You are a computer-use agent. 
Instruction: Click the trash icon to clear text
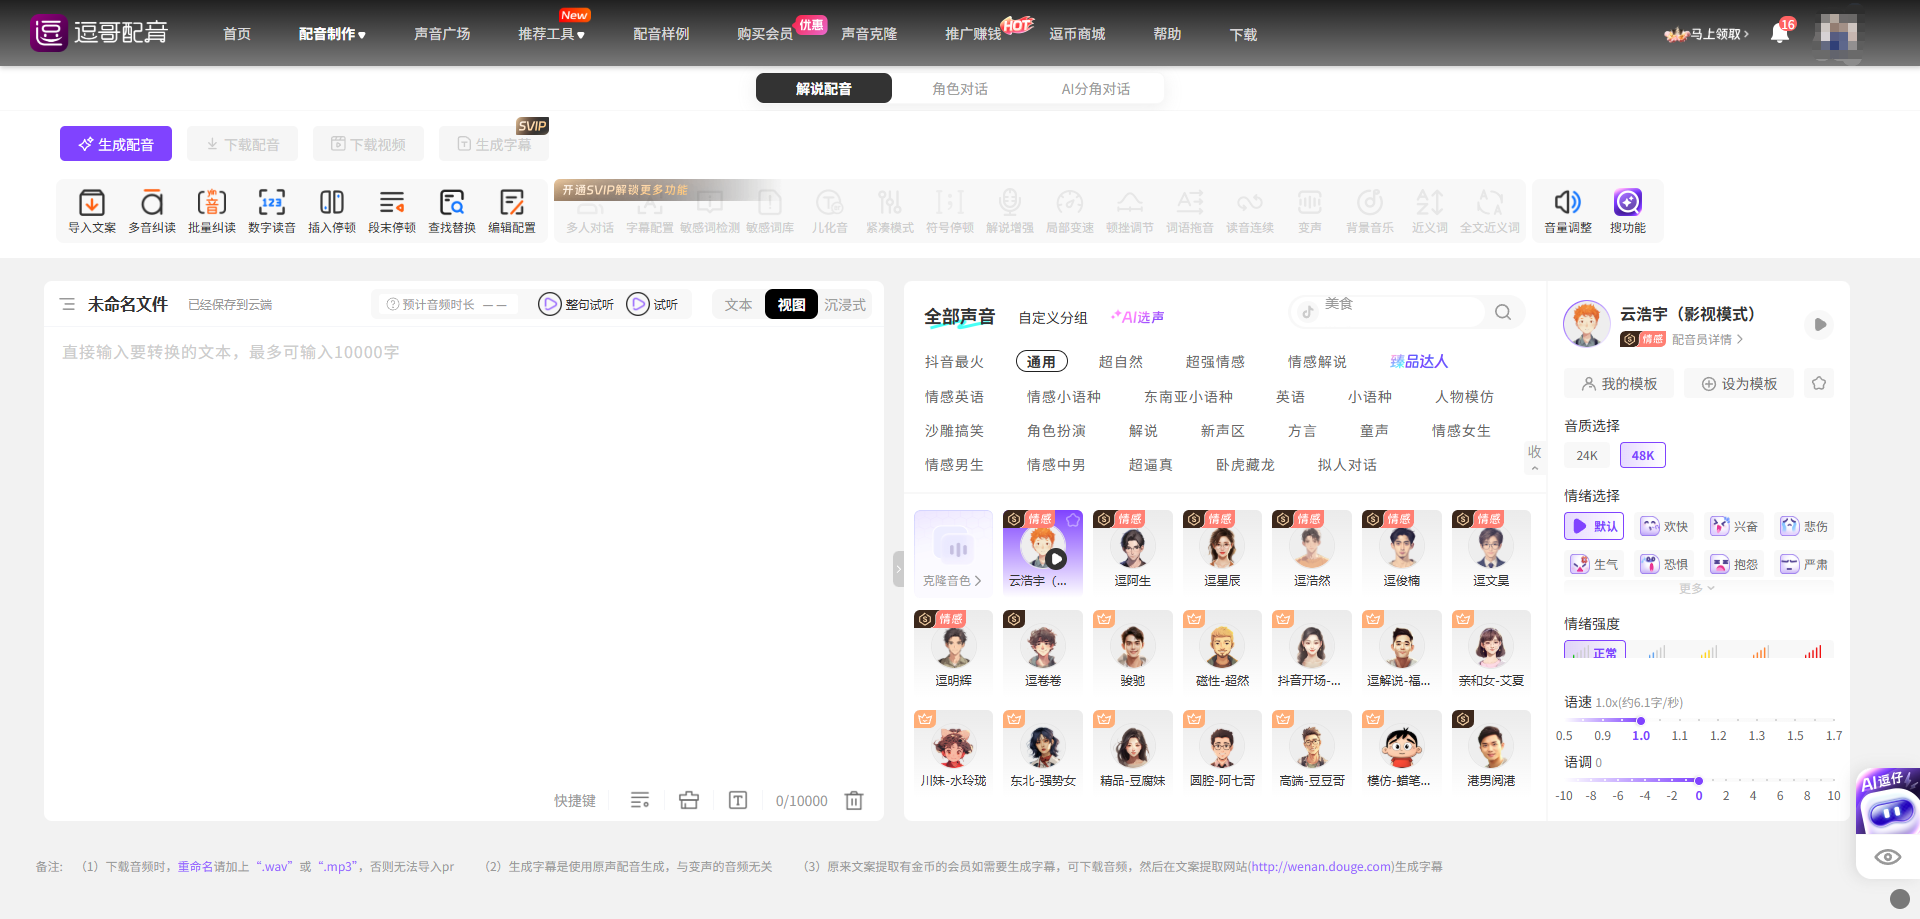coord(854,800)
